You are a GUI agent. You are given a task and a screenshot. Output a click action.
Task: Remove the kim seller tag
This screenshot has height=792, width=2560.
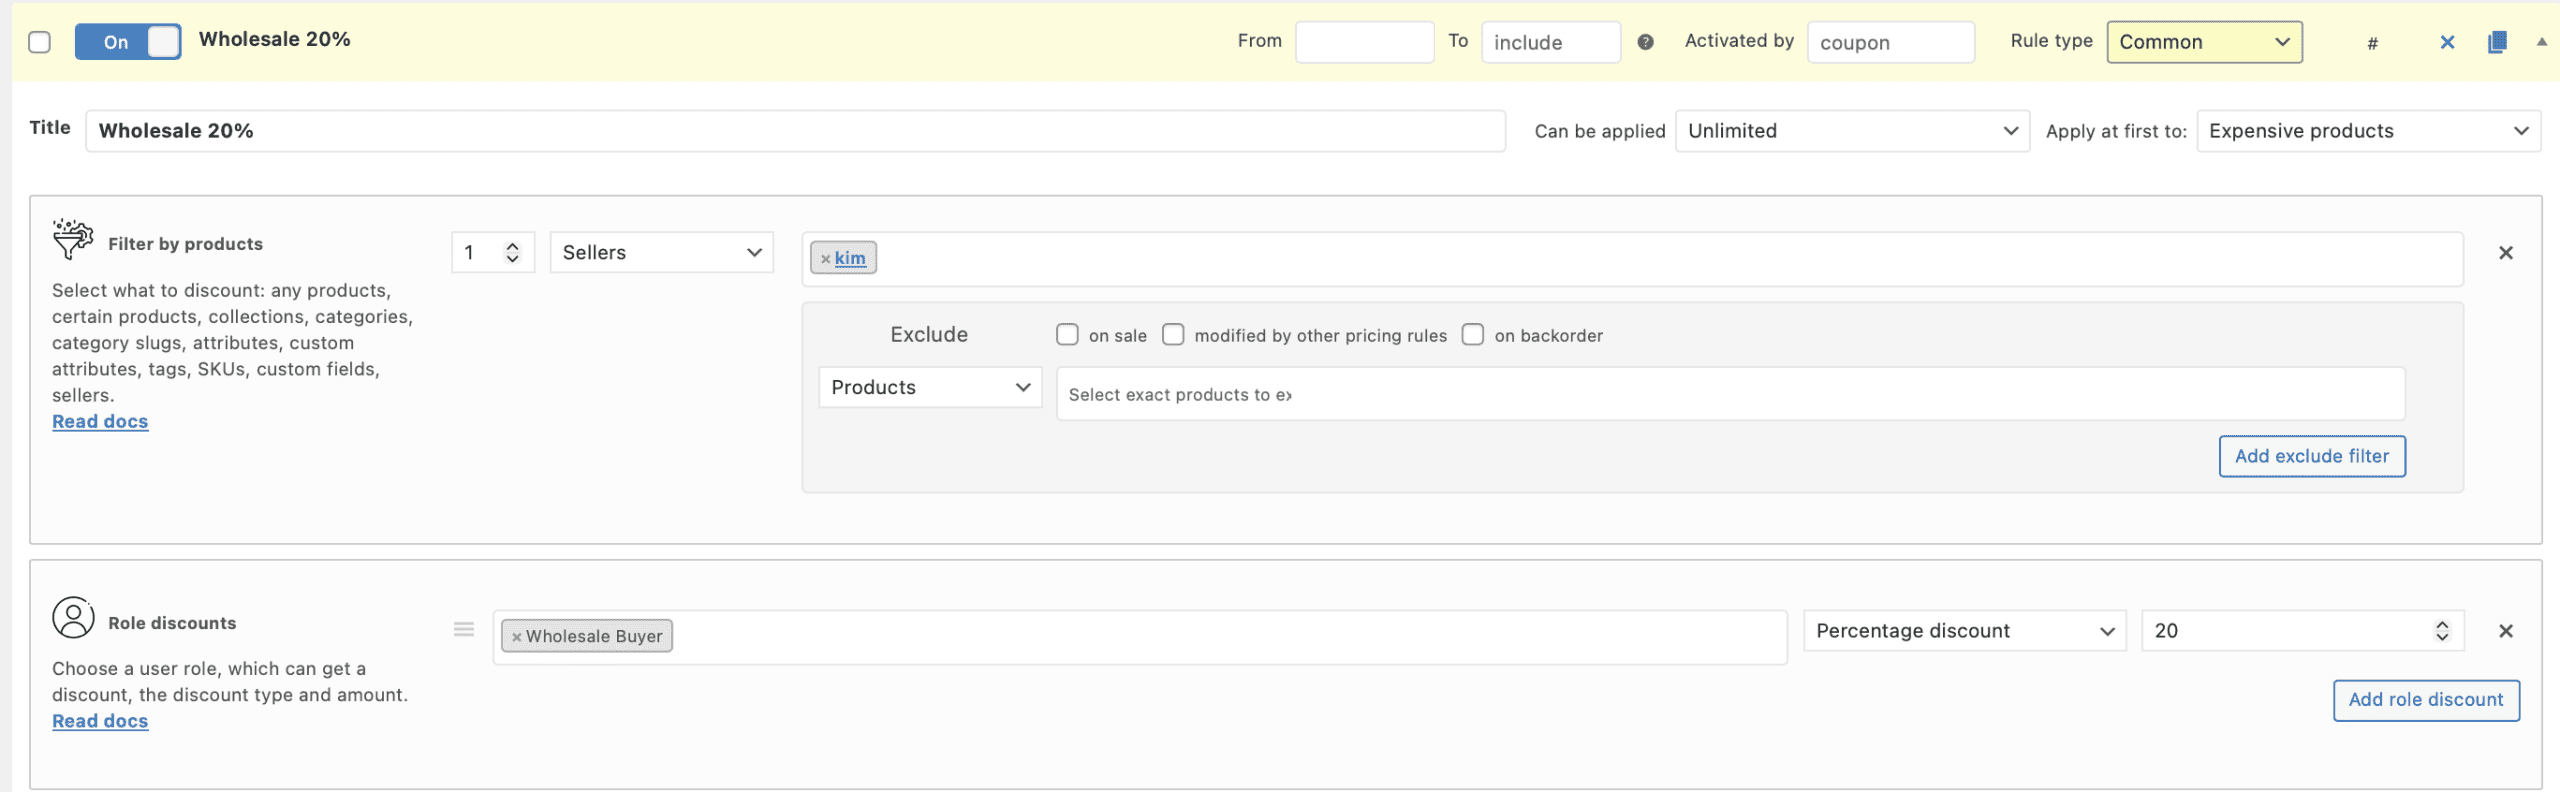[x=825, y=259]
